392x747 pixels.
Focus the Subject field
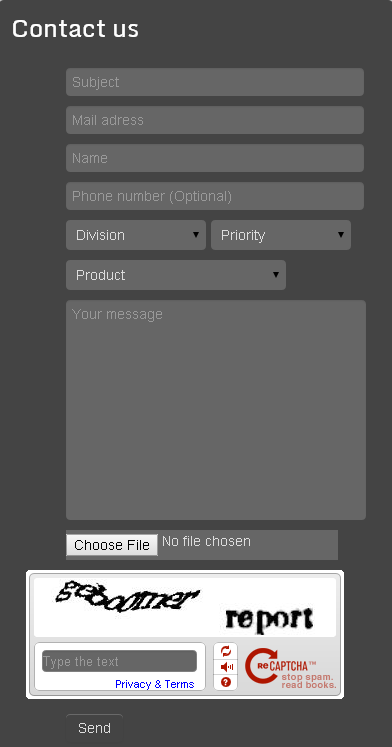click(215, 82)
